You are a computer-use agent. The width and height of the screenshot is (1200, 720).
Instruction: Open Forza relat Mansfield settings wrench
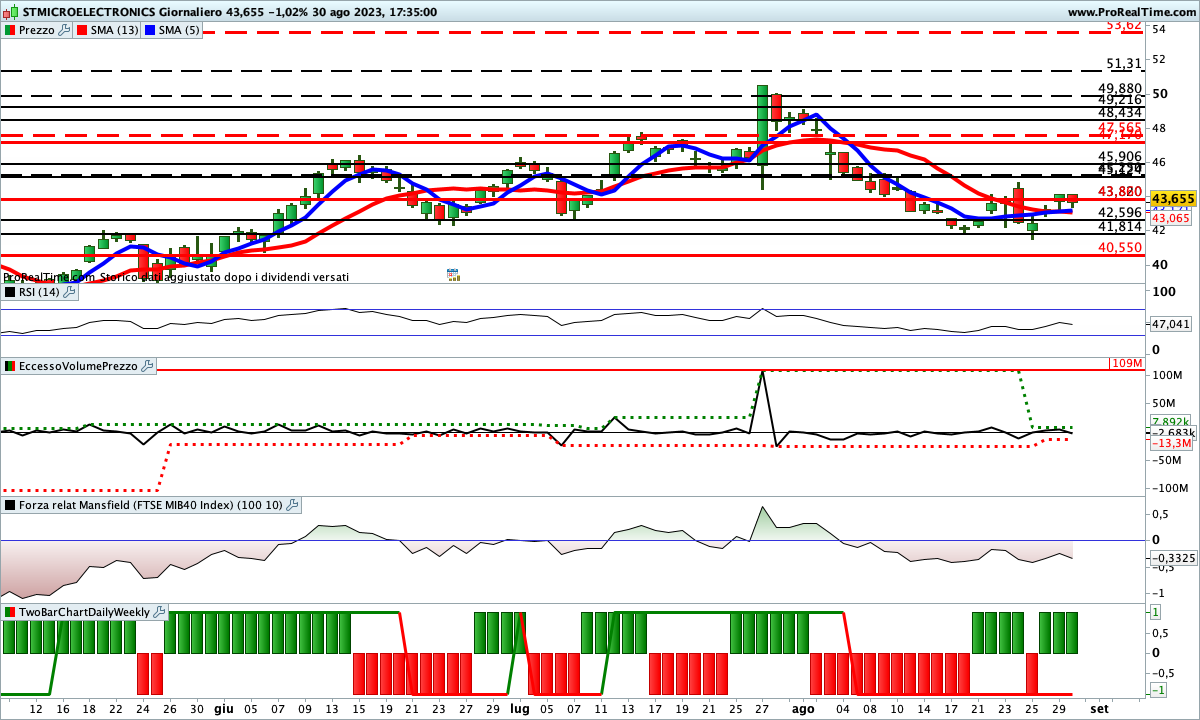coord(292,505)
